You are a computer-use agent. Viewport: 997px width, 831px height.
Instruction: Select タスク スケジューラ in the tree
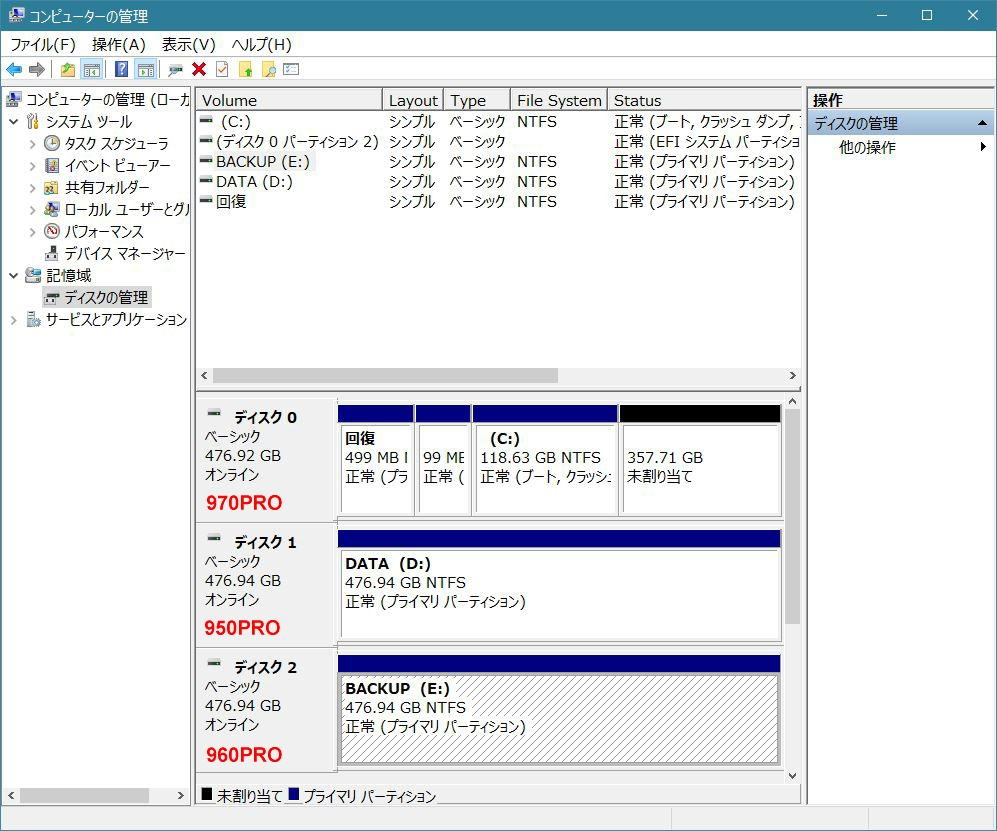point(117,144)
